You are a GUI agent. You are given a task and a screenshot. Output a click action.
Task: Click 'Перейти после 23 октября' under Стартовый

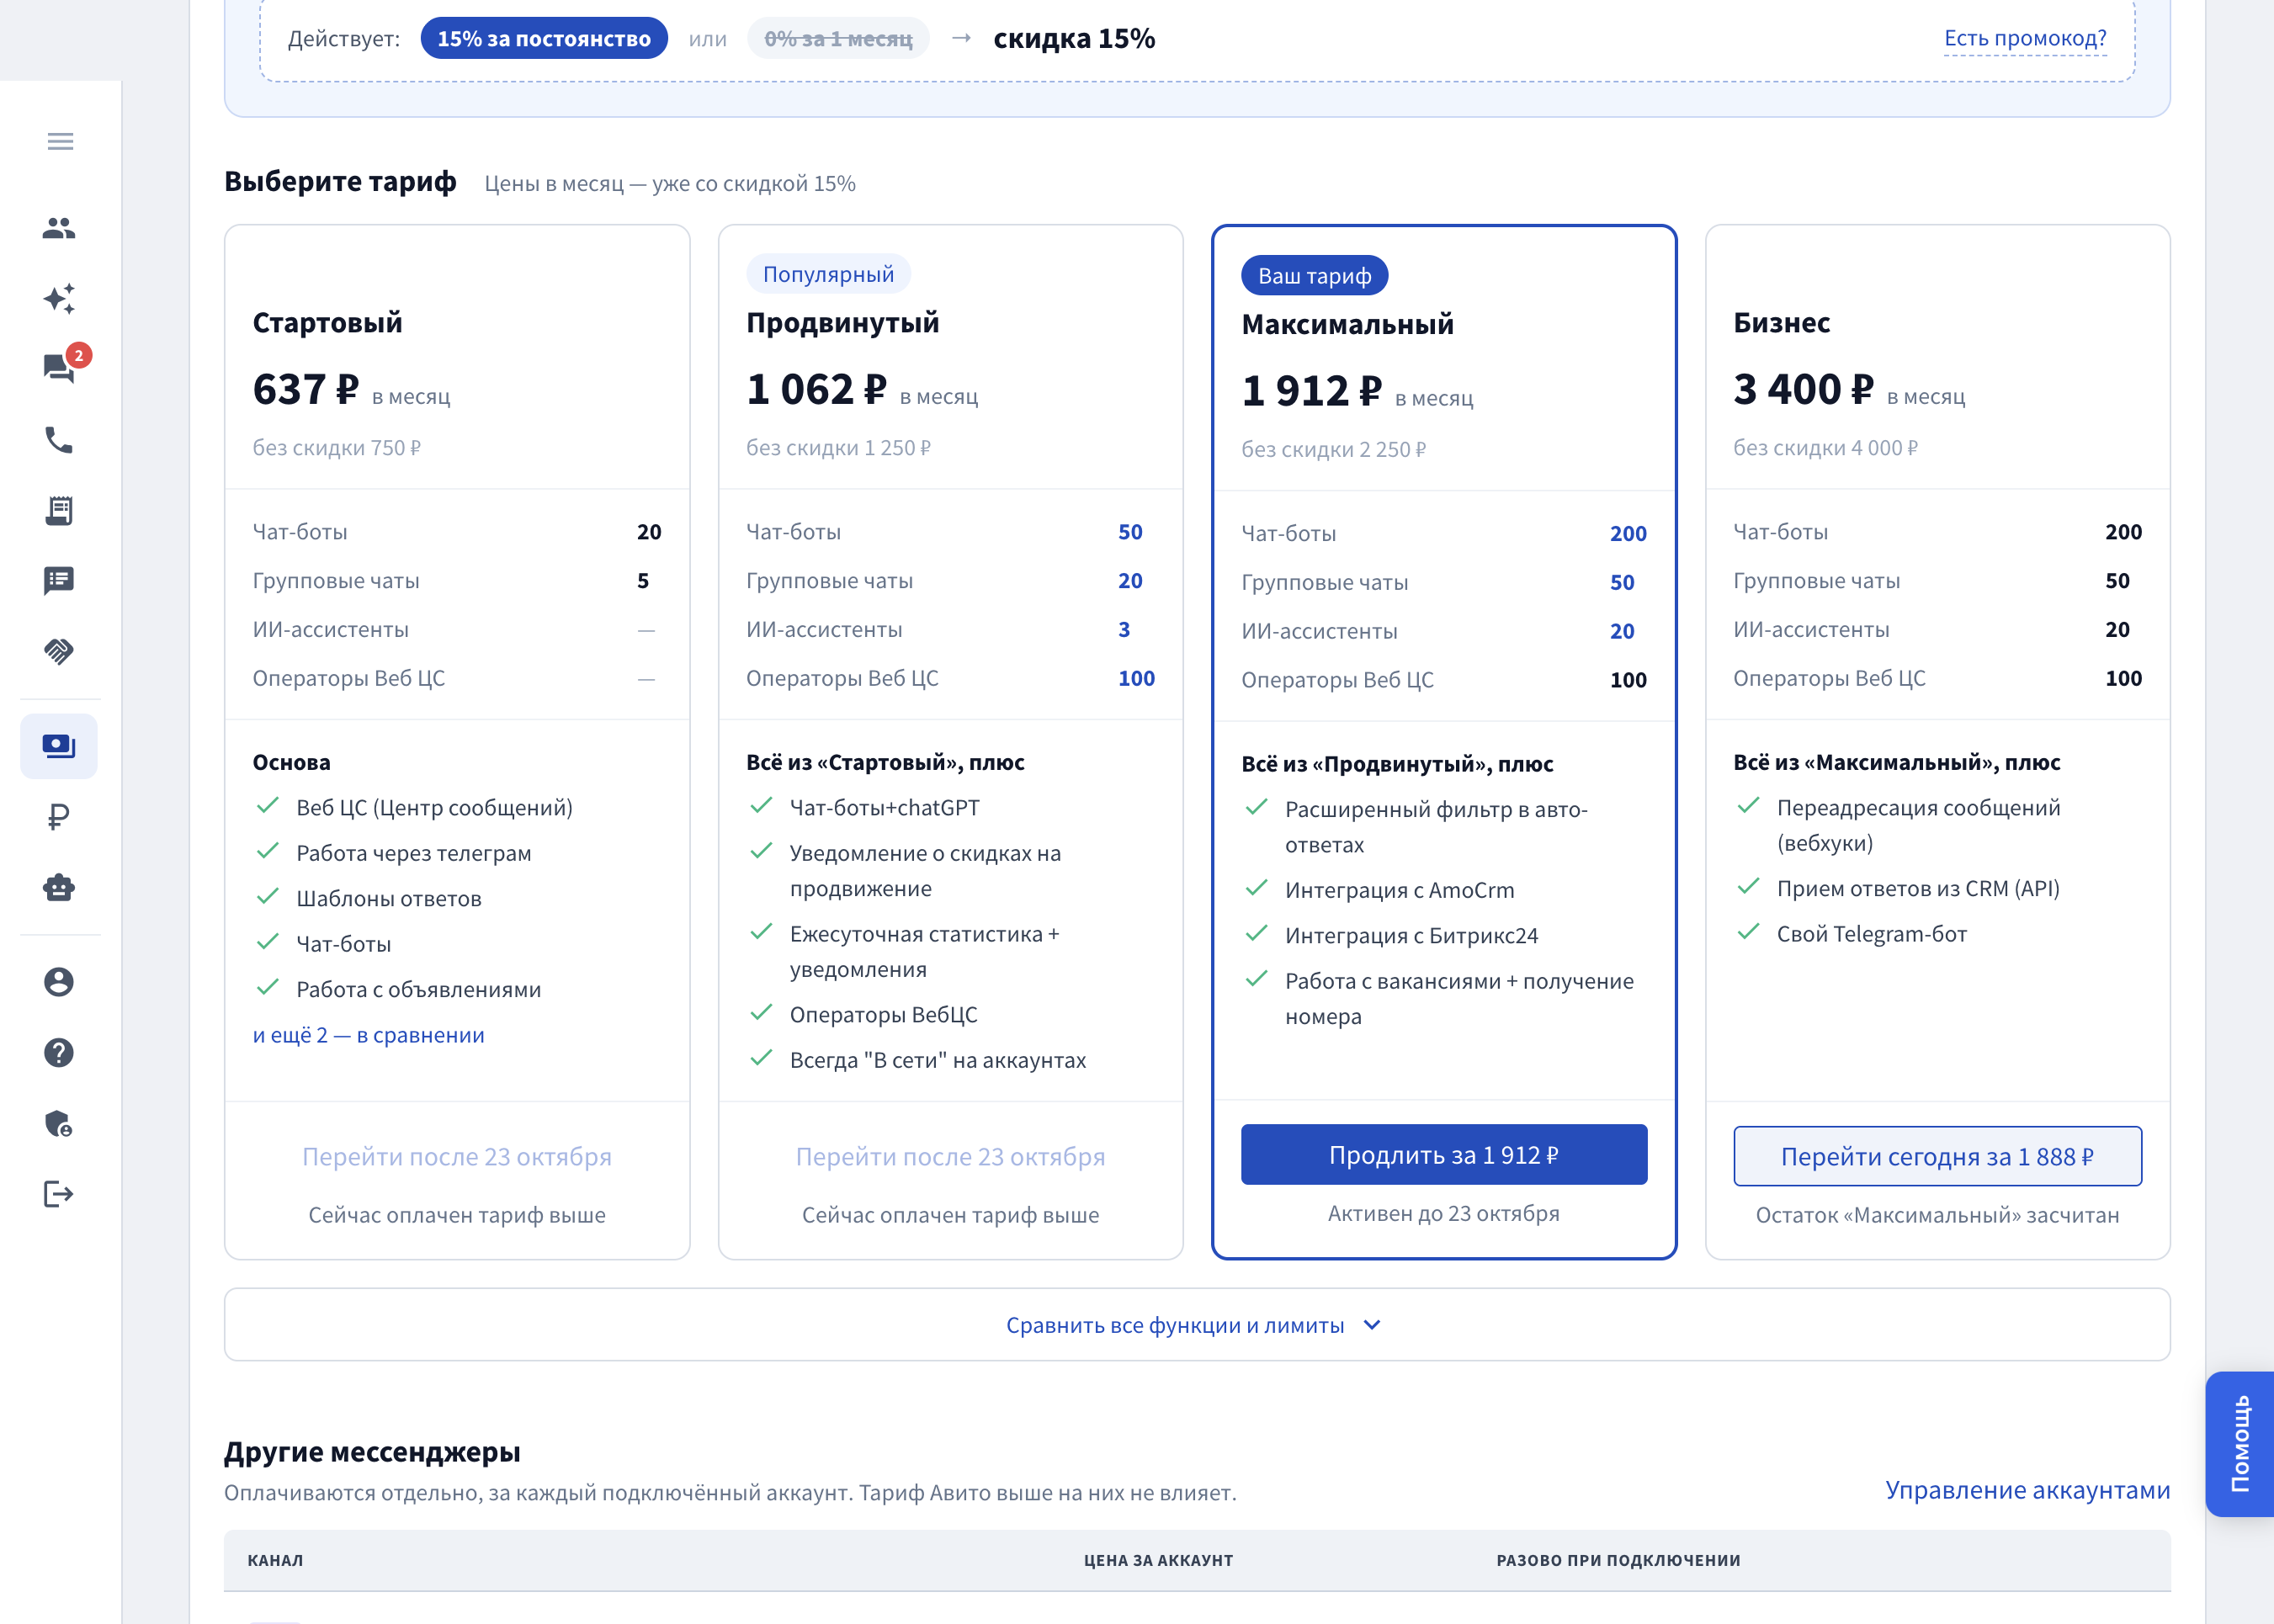point(457,1157)
